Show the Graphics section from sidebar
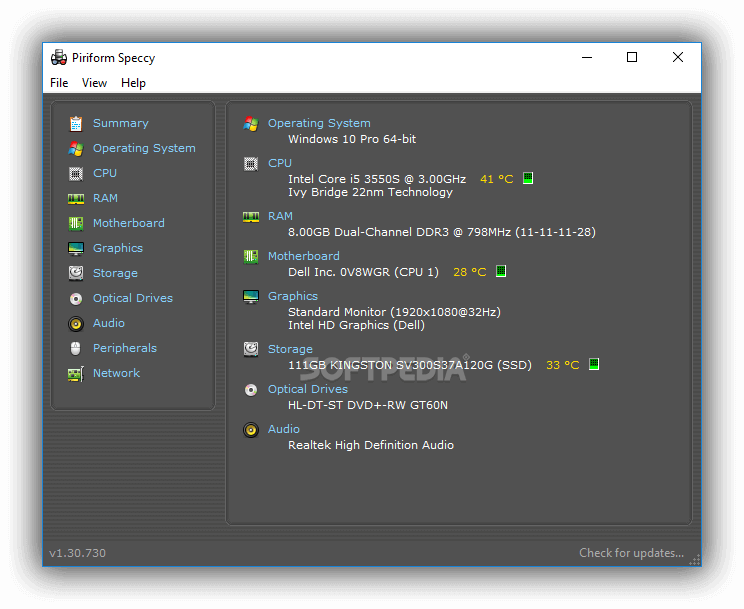This screenshot has height=609, width=744. tap(118, 248)
